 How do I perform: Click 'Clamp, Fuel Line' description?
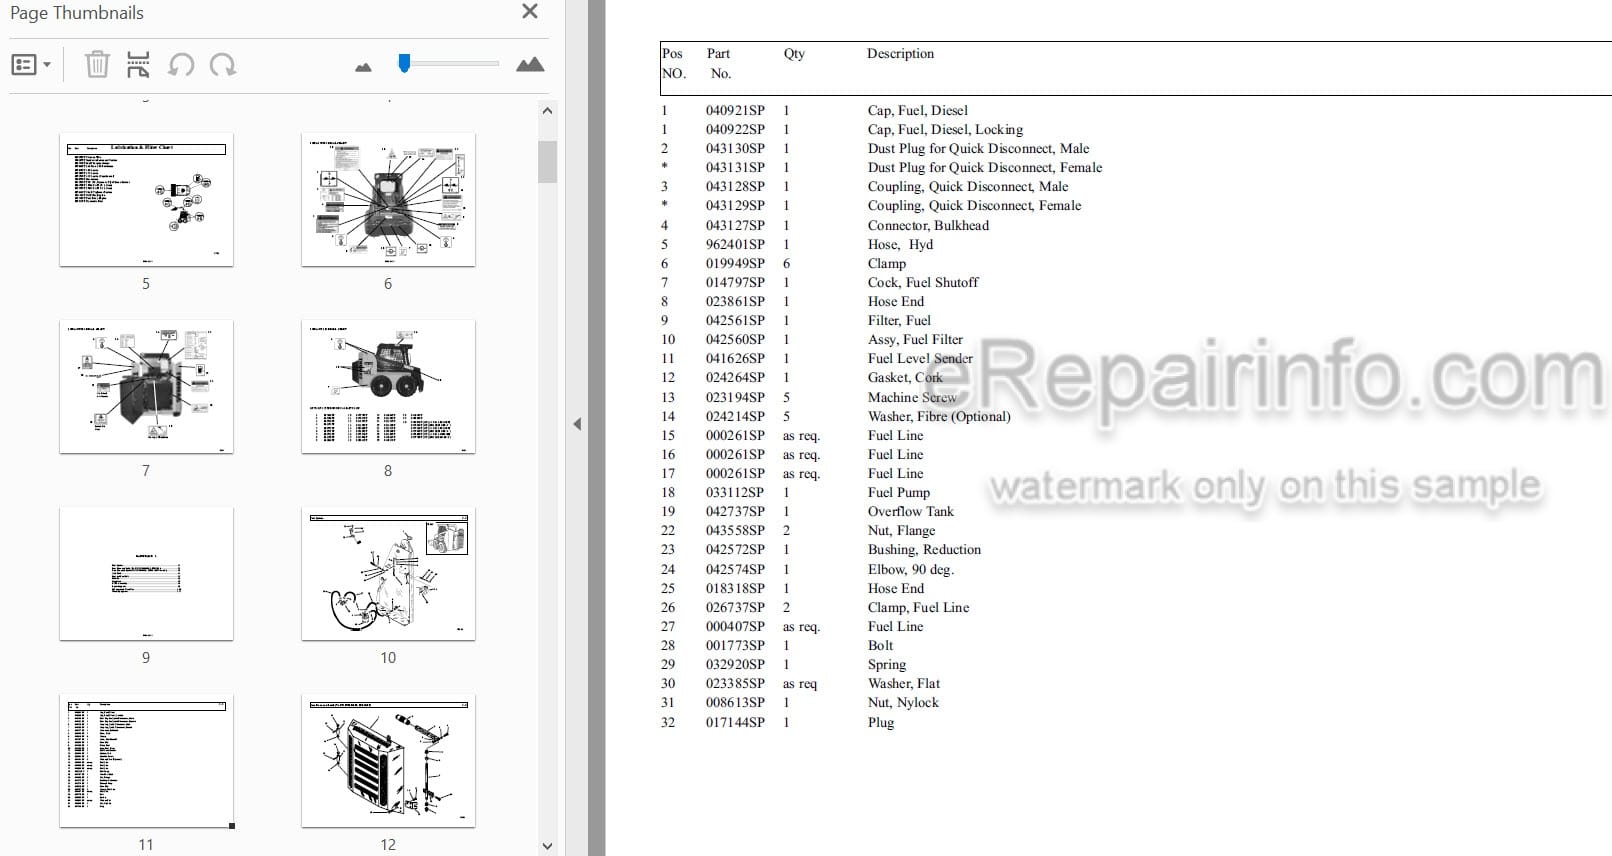(918, 608)
